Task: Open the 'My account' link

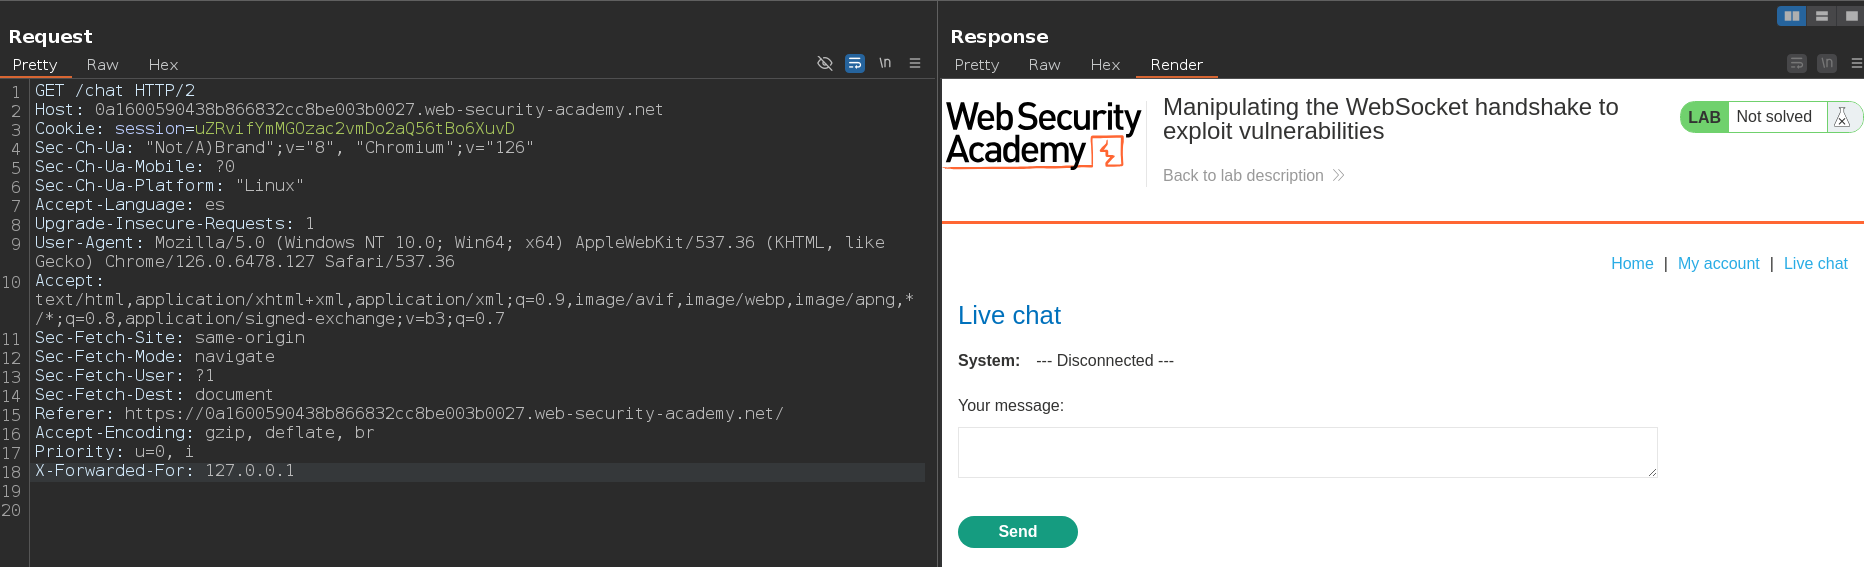Action: (x=1718, y=264)
